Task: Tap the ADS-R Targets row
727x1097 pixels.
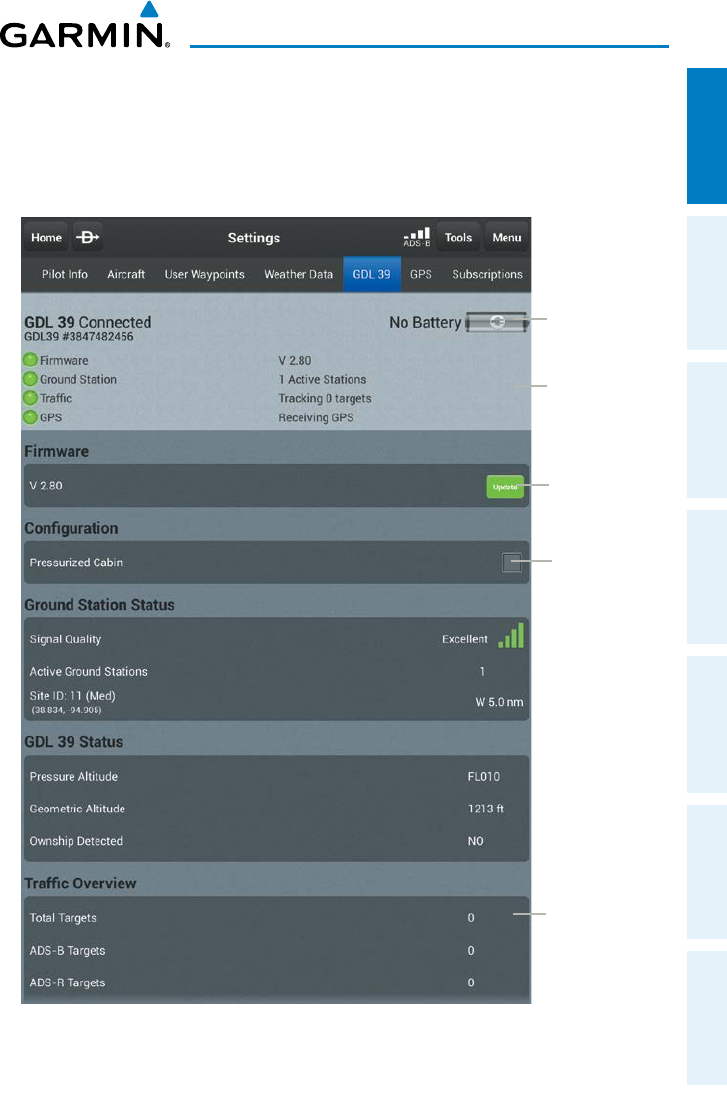Action: click(276, 982)
